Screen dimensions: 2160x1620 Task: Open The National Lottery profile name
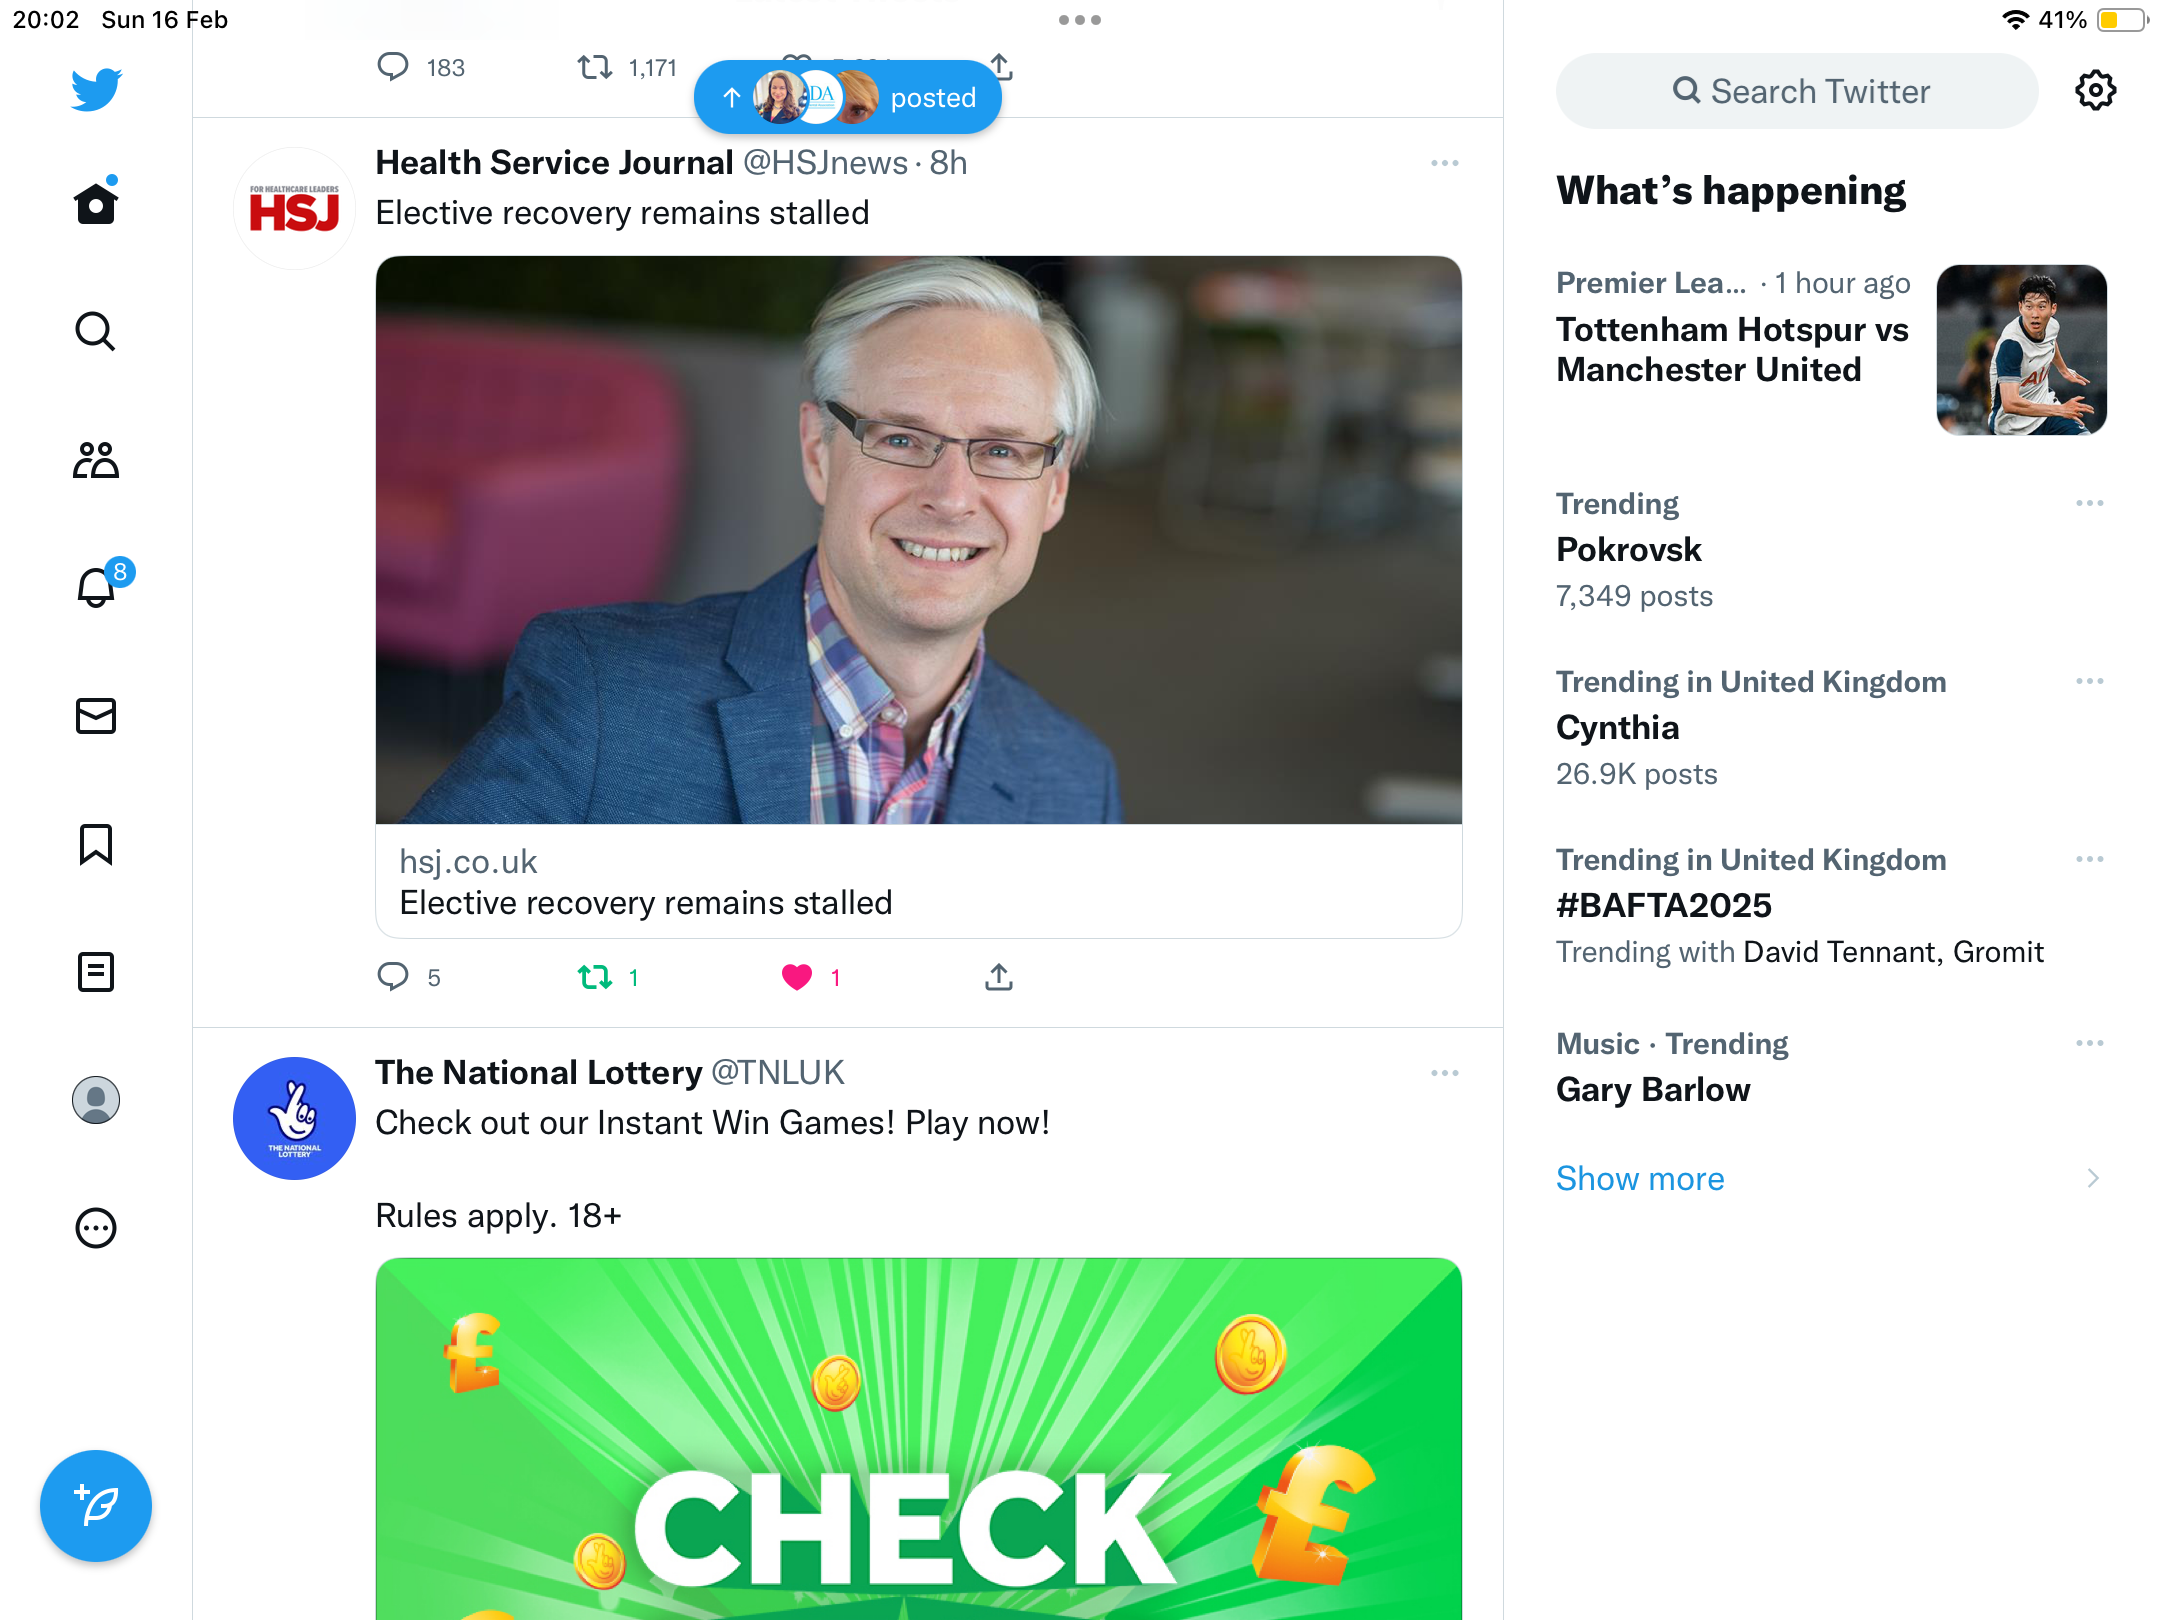[538, 1072]
